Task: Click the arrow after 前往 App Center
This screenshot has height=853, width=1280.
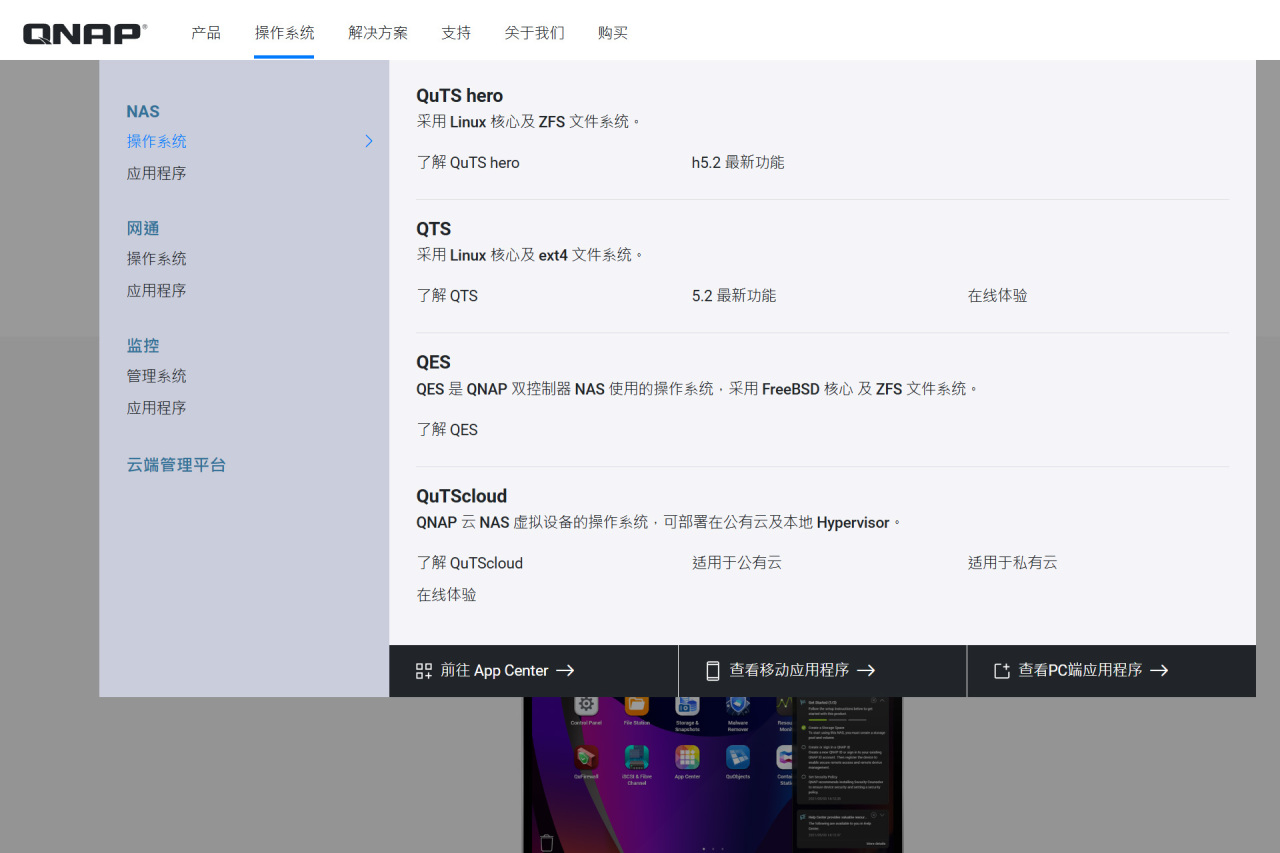Action: point(565,671)
